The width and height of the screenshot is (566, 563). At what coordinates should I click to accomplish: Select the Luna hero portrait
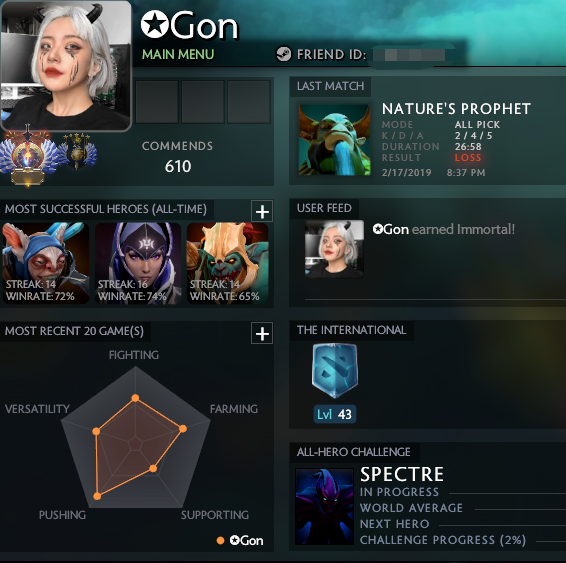pos(138,263)
